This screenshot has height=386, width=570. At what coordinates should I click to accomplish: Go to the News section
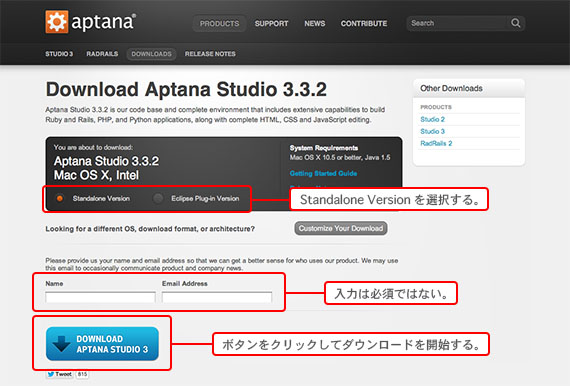[315, 24]
